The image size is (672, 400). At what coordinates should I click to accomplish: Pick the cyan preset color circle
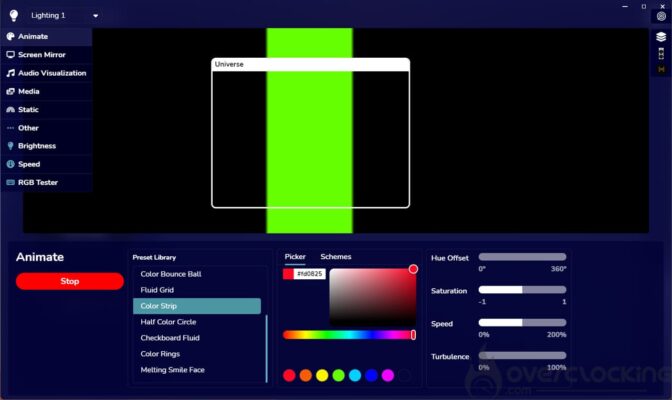click(x=355, y=376)
